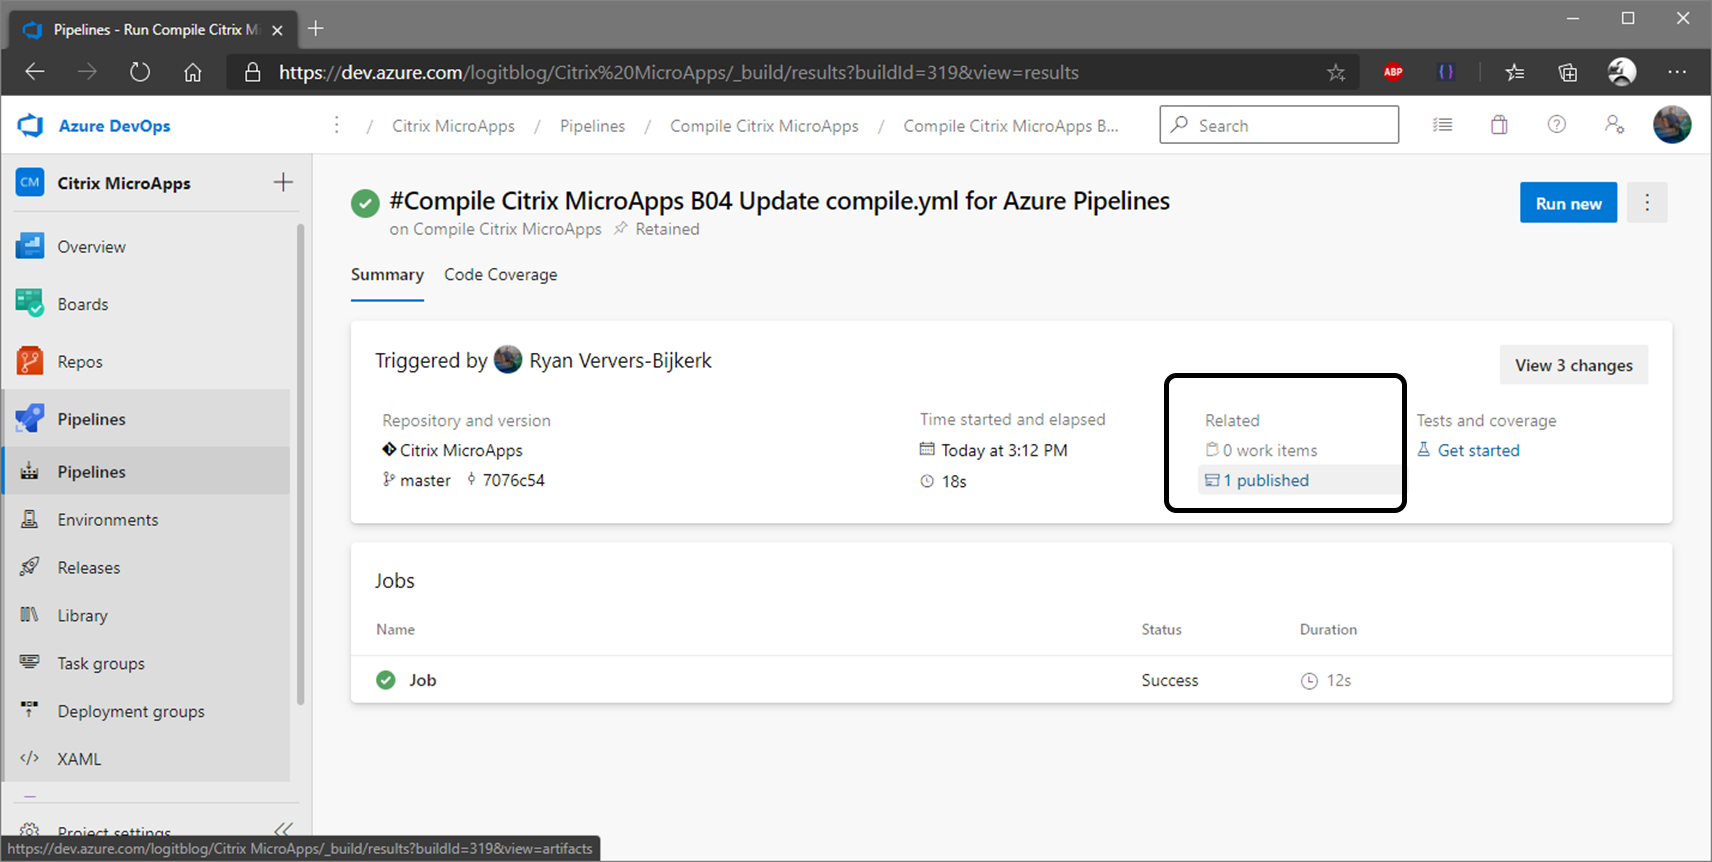Screen dimensions: 1712x862
Task: Open the 0 work items link
Action: pyautogui.click(x=1261, y=450)
